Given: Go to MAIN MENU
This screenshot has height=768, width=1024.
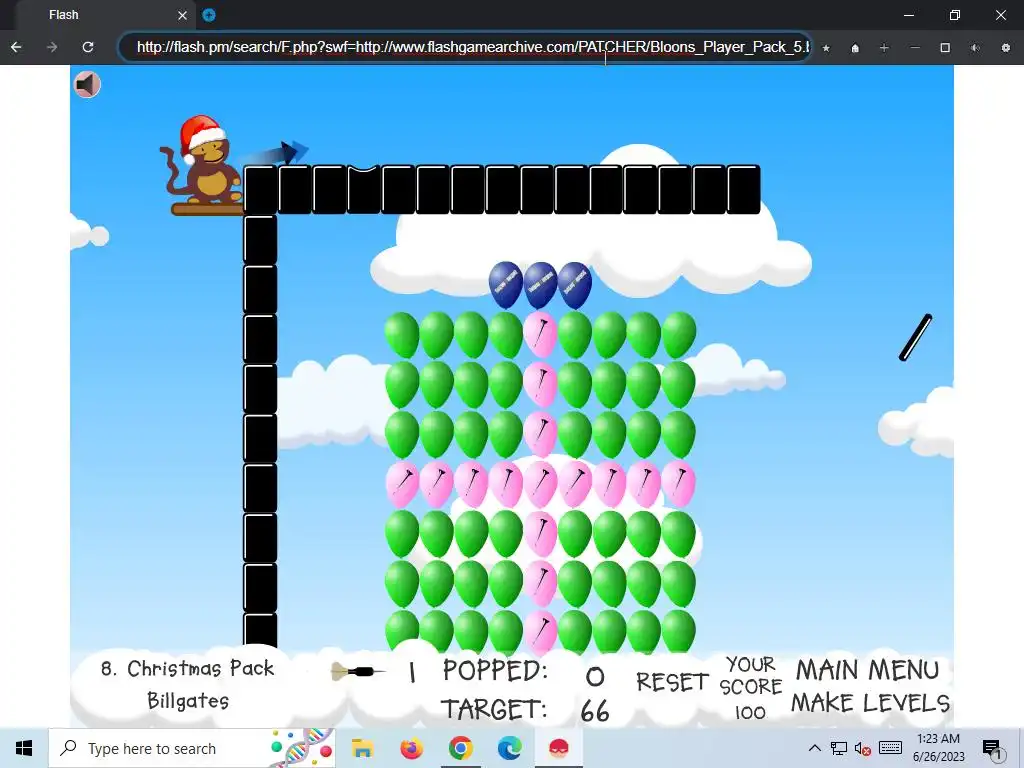Looking at the screenshot, I should (x=867, y=670).
